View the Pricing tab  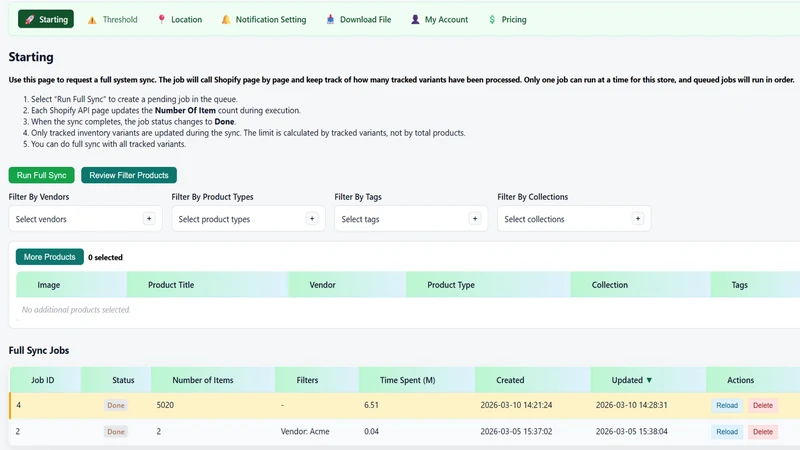(508, 19)
